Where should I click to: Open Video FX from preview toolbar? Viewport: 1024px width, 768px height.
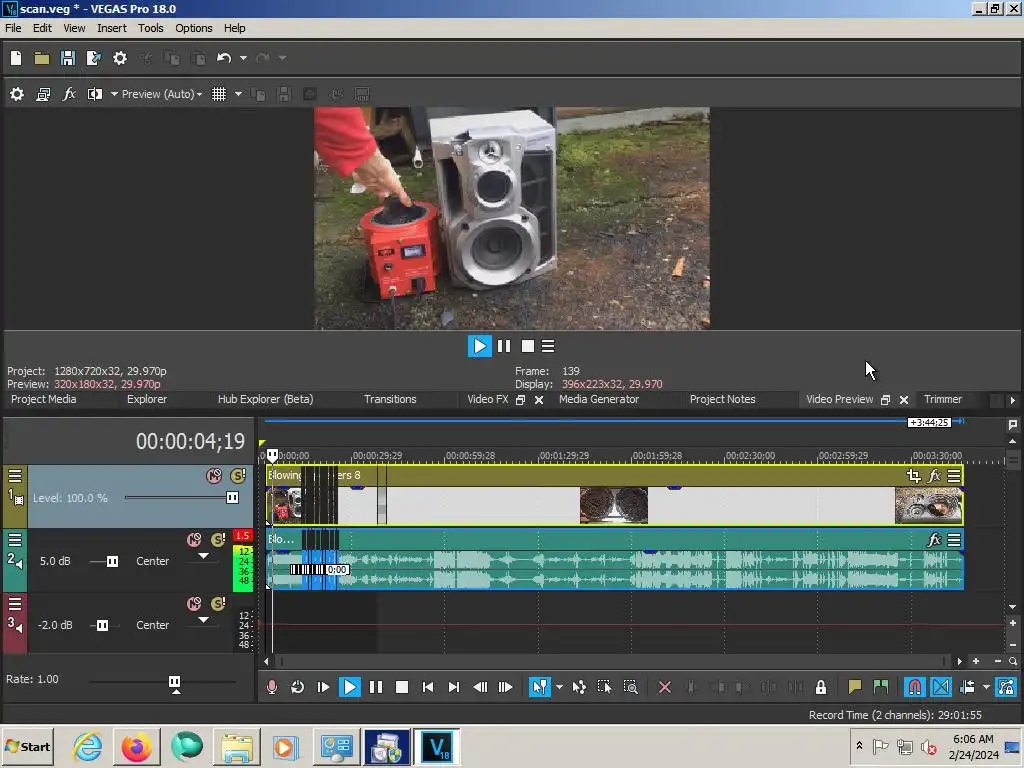(x=69, y=94)
